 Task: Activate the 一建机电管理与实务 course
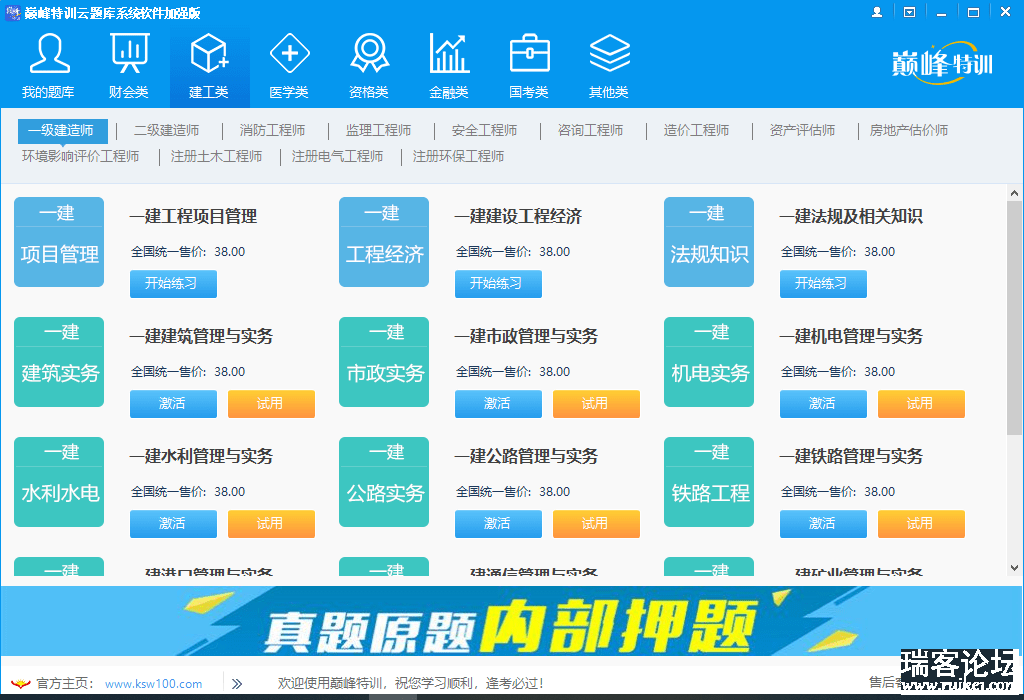(823, 404)
